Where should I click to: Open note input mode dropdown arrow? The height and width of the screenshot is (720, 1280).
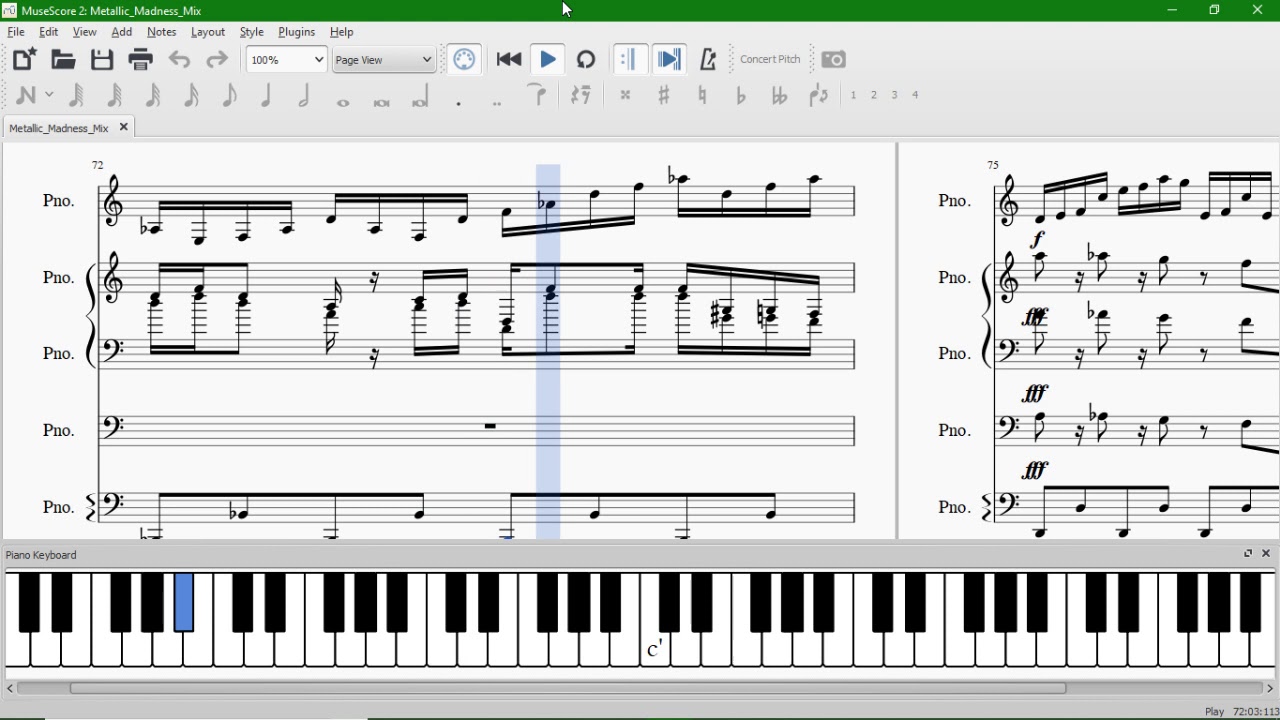coord(49,95)
